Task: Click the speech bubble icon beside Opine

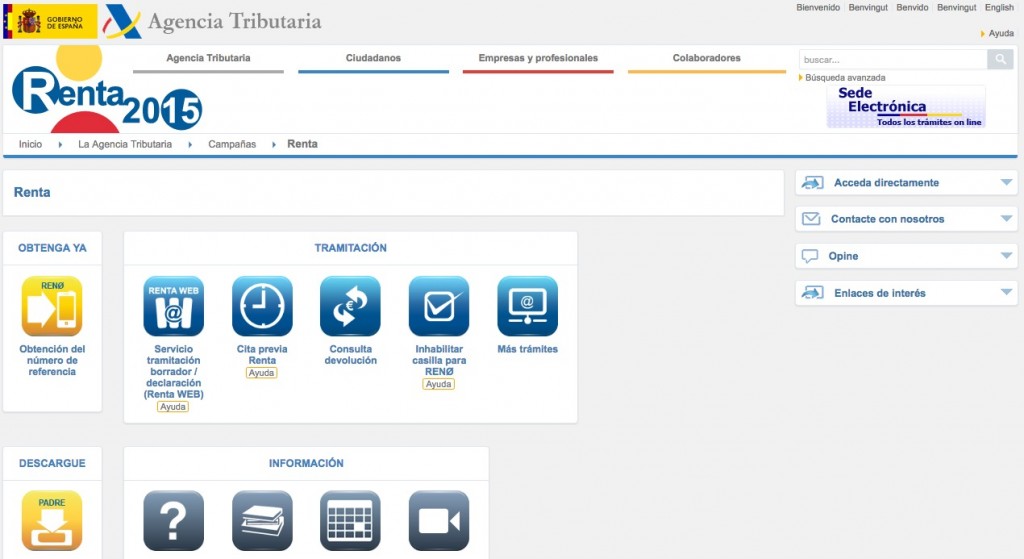Action: 810,256
